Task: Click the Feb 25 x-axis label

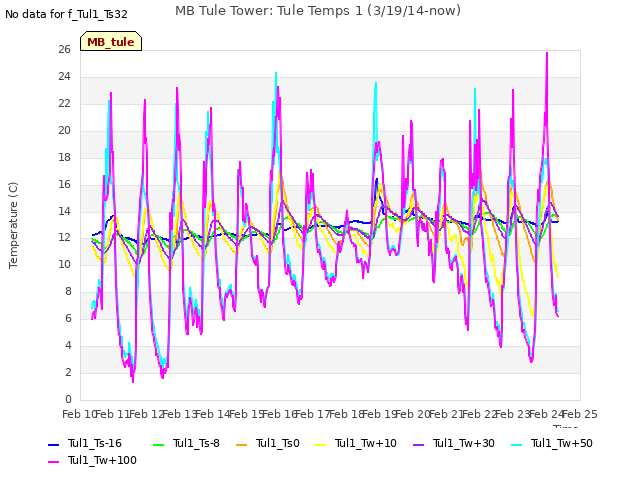Action: (580, 414)
